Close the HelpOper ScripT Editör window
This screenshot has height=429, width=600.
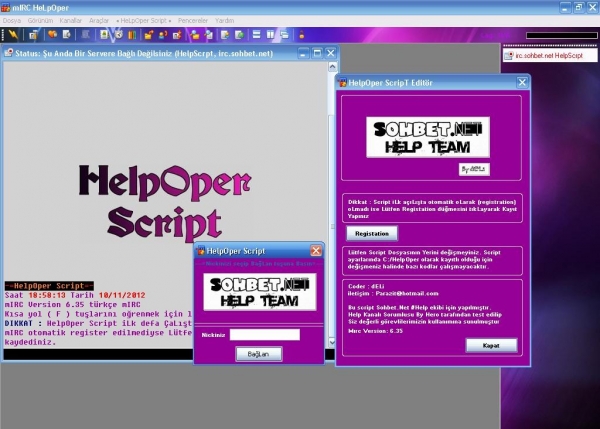[x=522, y=82]
